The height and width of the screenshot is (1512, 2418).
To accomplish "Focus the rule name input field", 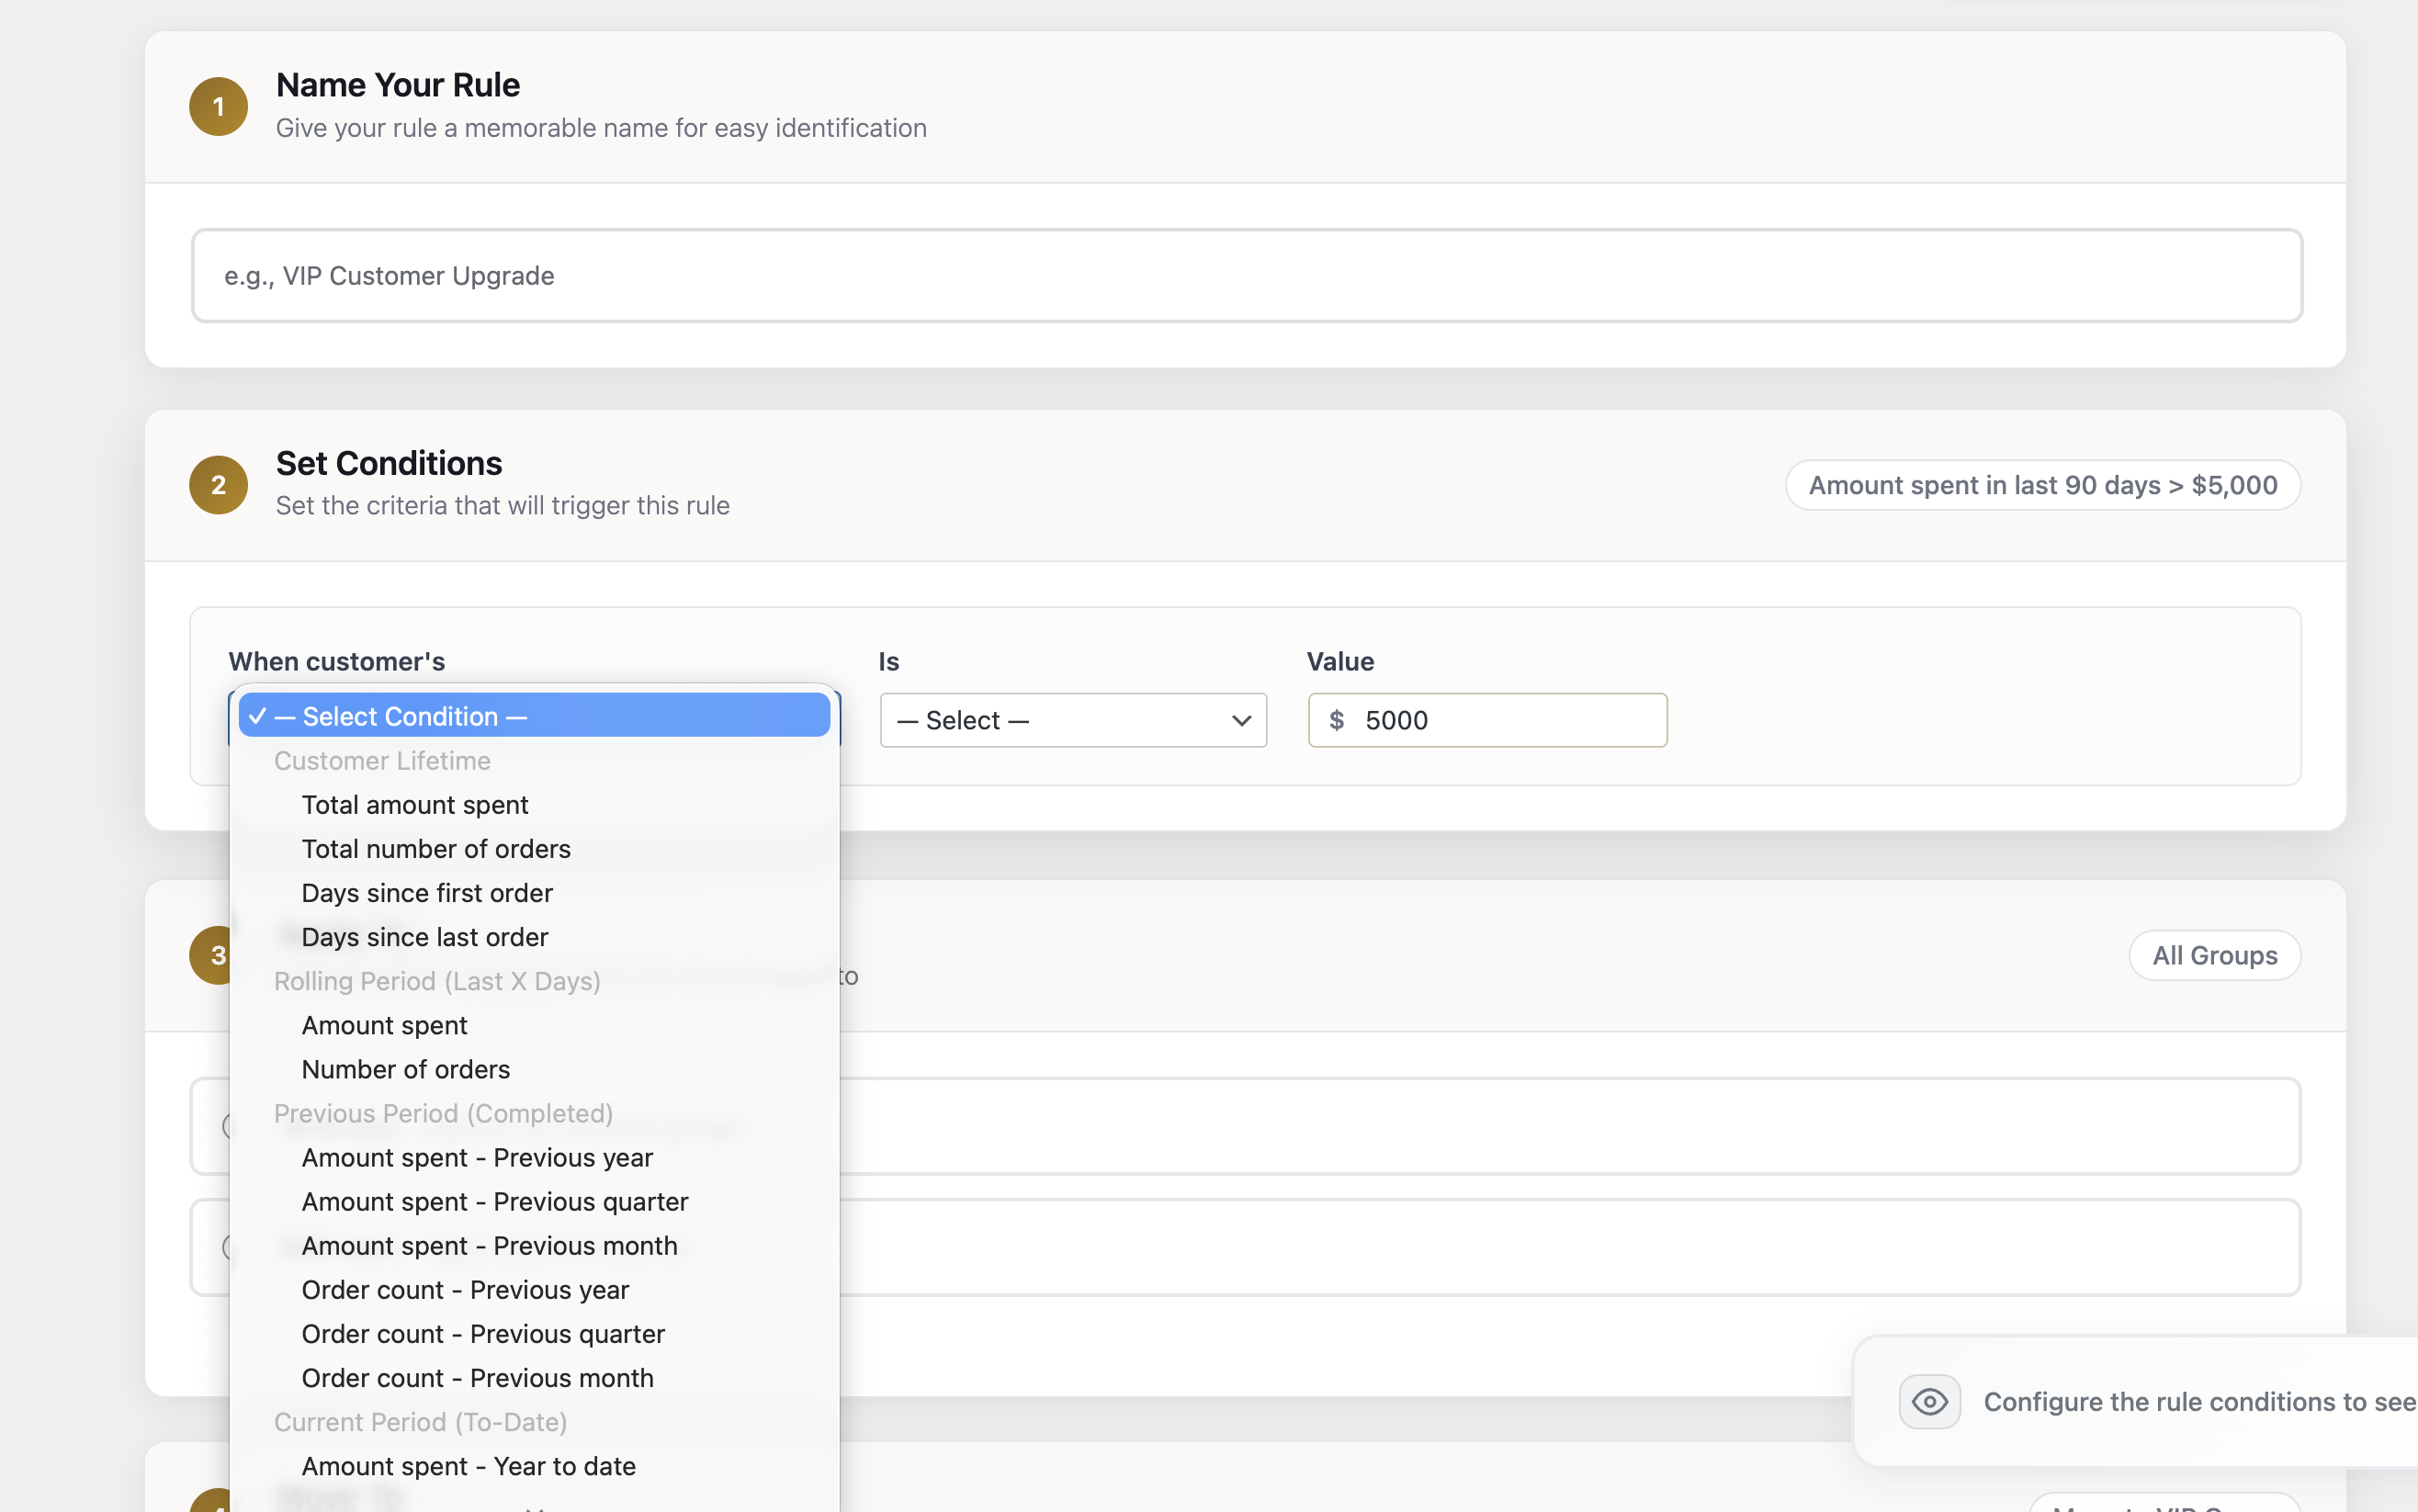I will [x=1246, y=276].
